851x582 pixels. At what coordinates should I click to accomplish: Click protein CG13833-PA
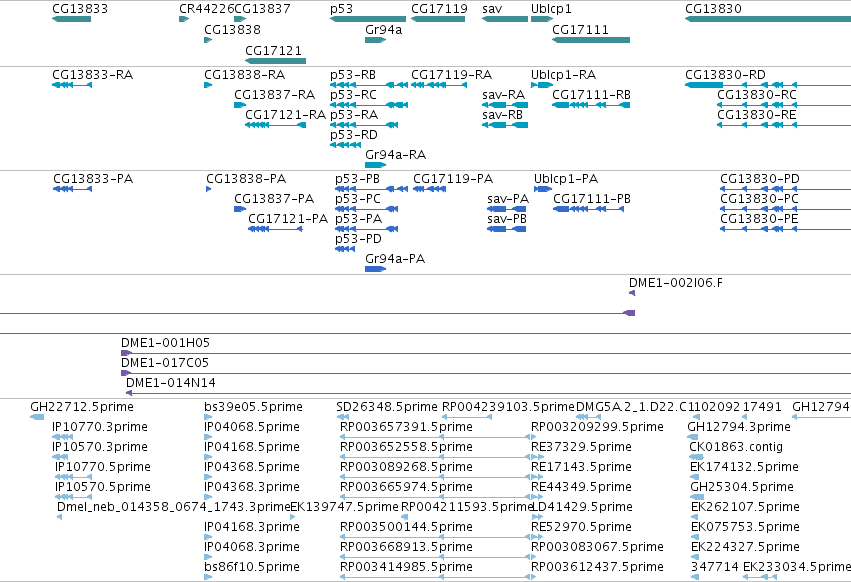coord(73,189)
